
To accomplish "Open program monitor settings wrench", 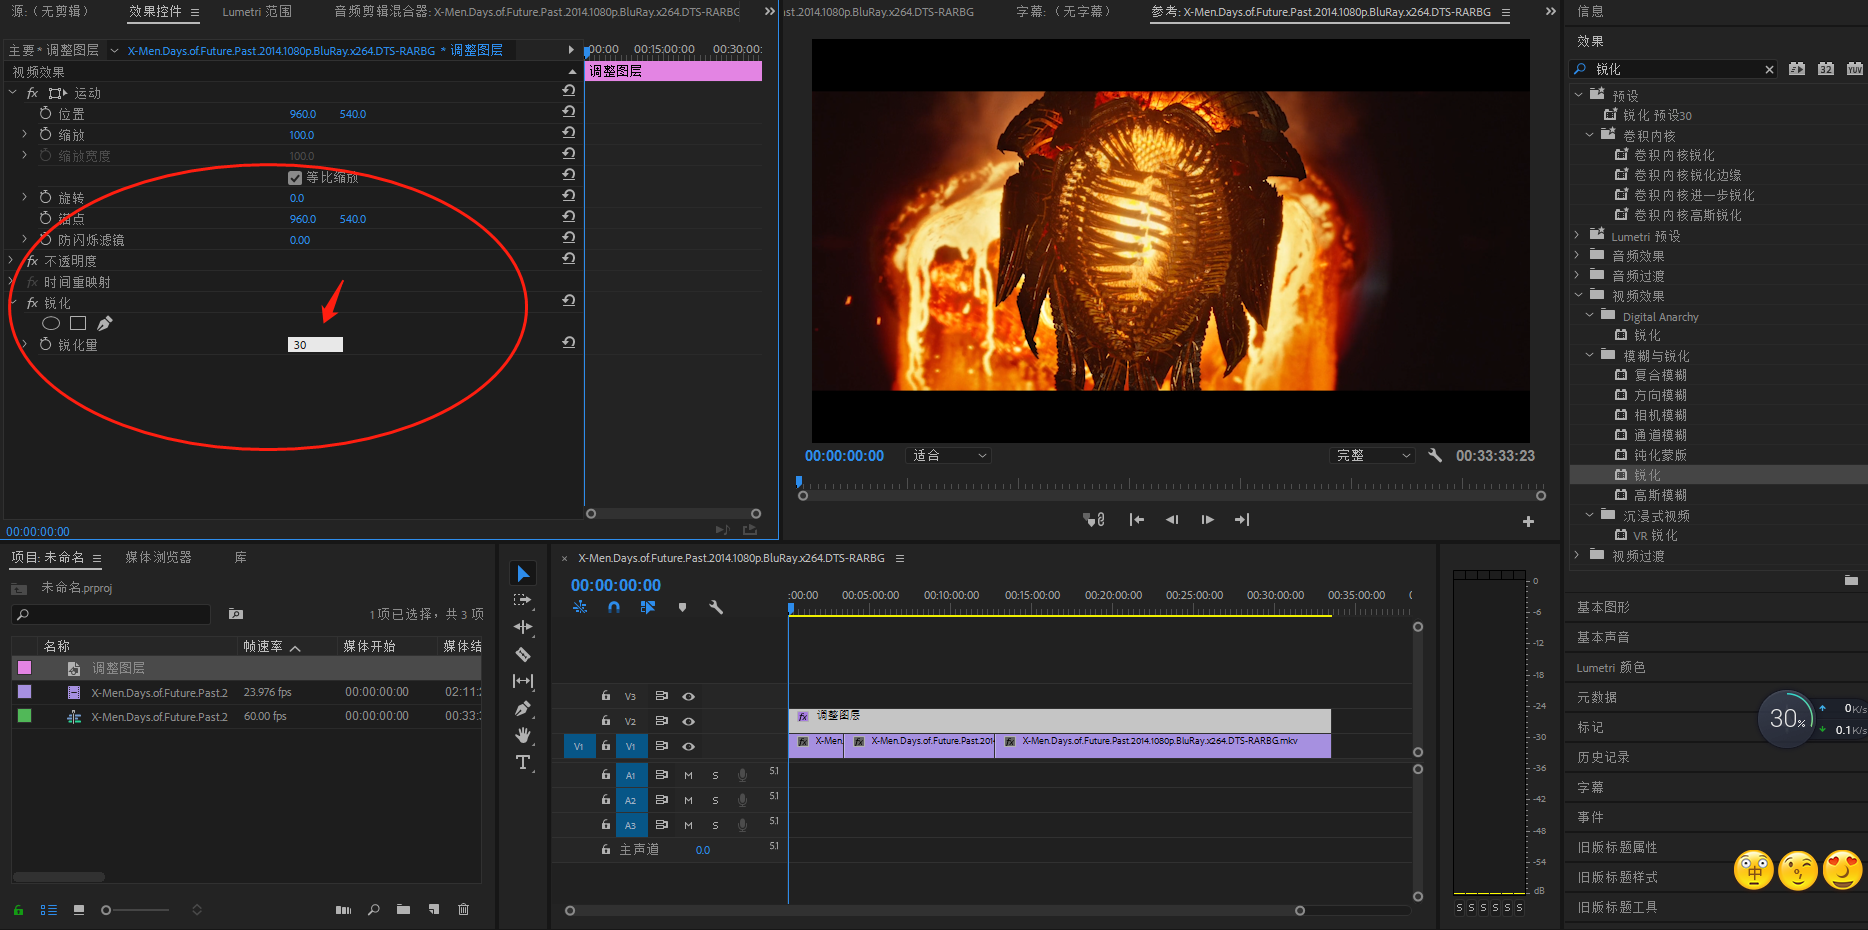I will 1435,455.
